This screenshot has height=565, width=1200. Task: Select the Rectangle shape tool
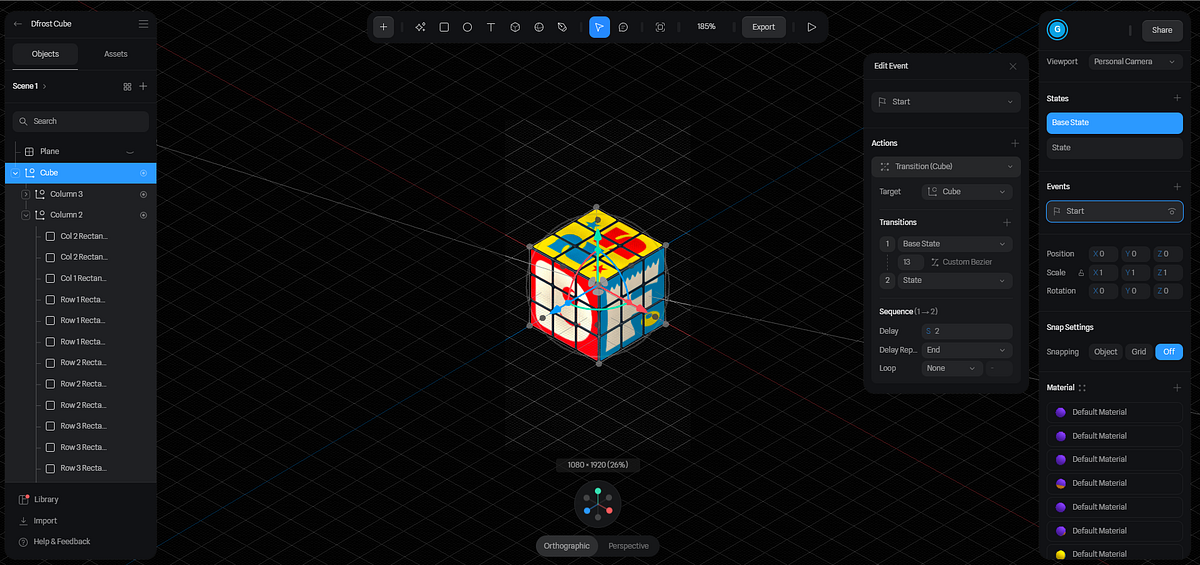444,27
